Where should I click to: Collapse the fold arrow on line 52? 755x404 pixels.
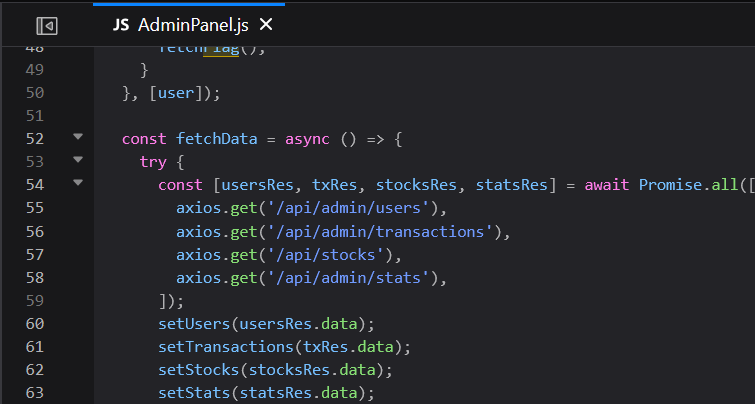click(x=78, y=137)
